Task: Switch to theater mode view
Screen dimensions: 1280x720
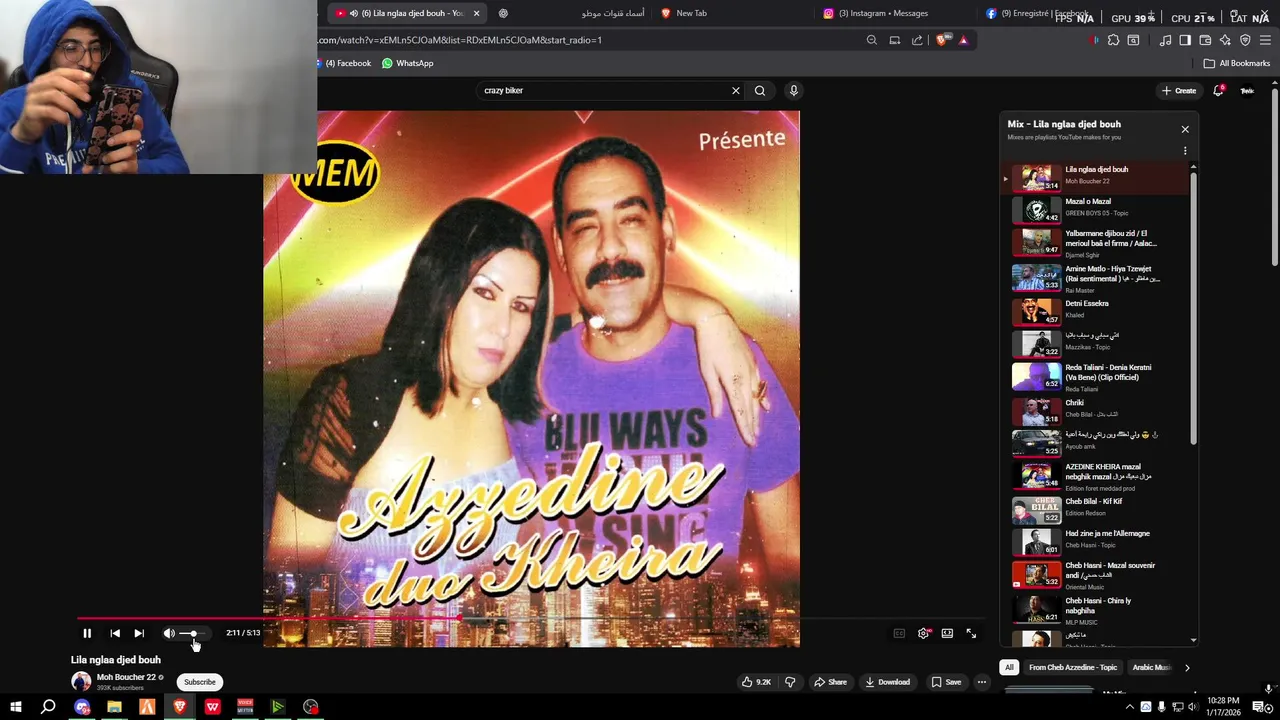Action: pyautogui.click(x=947, y=633)
